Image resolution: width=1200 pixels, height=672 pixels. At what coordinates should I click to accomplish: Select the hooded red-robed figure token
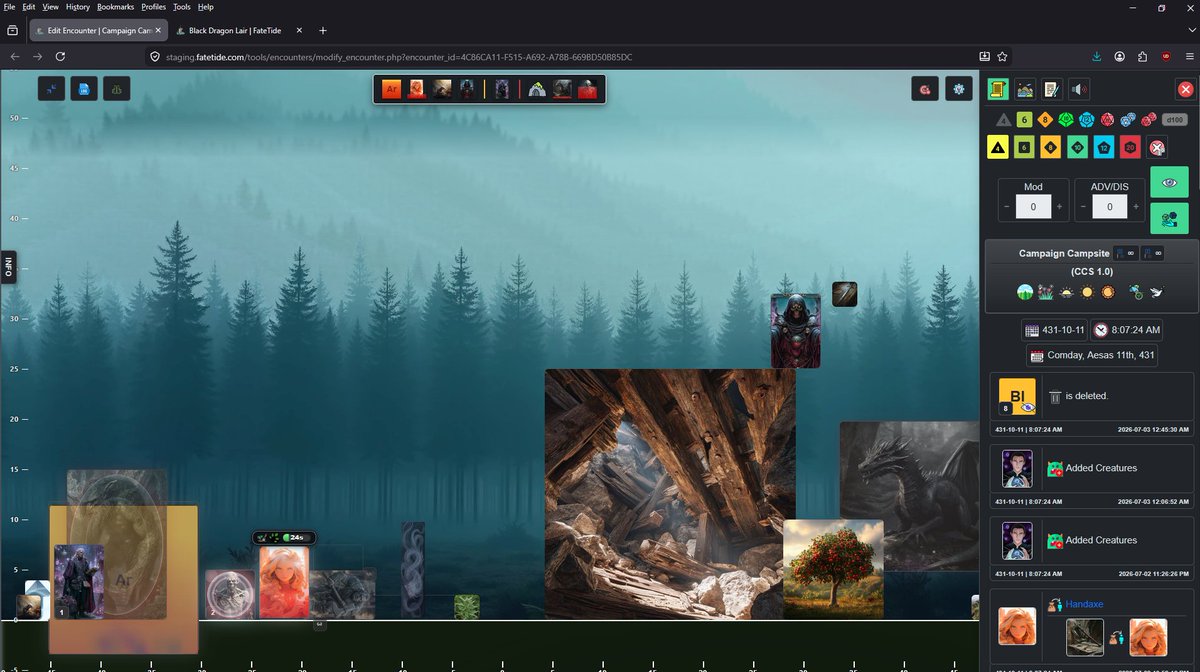(795, 330)
